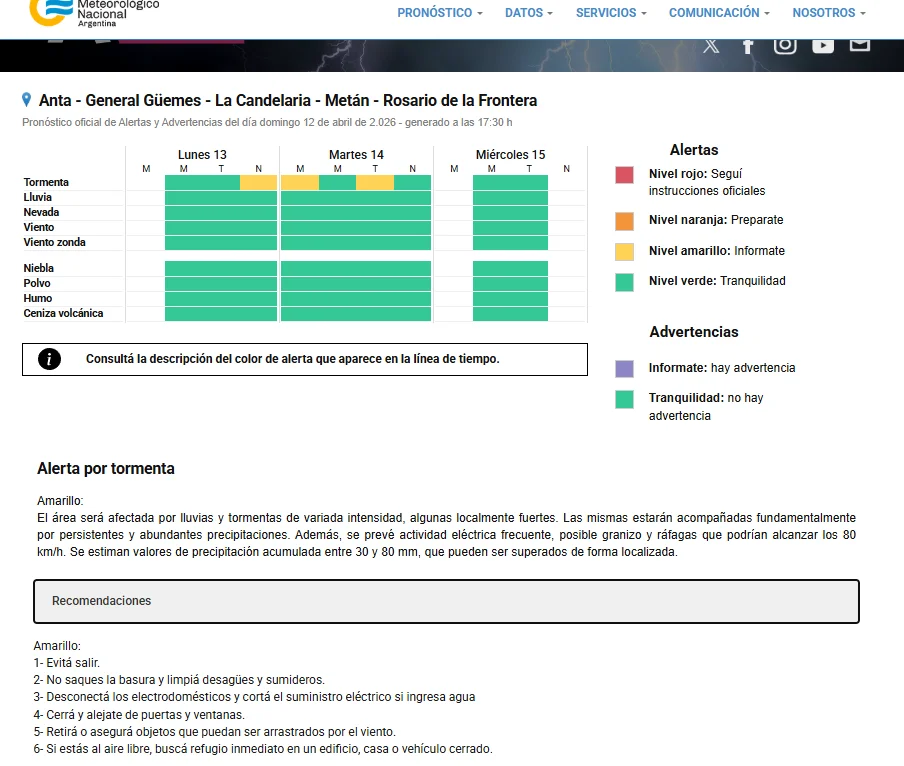Click the email envelope icon
The height and width of the screenshot is (766, 904).
[860, 45]
